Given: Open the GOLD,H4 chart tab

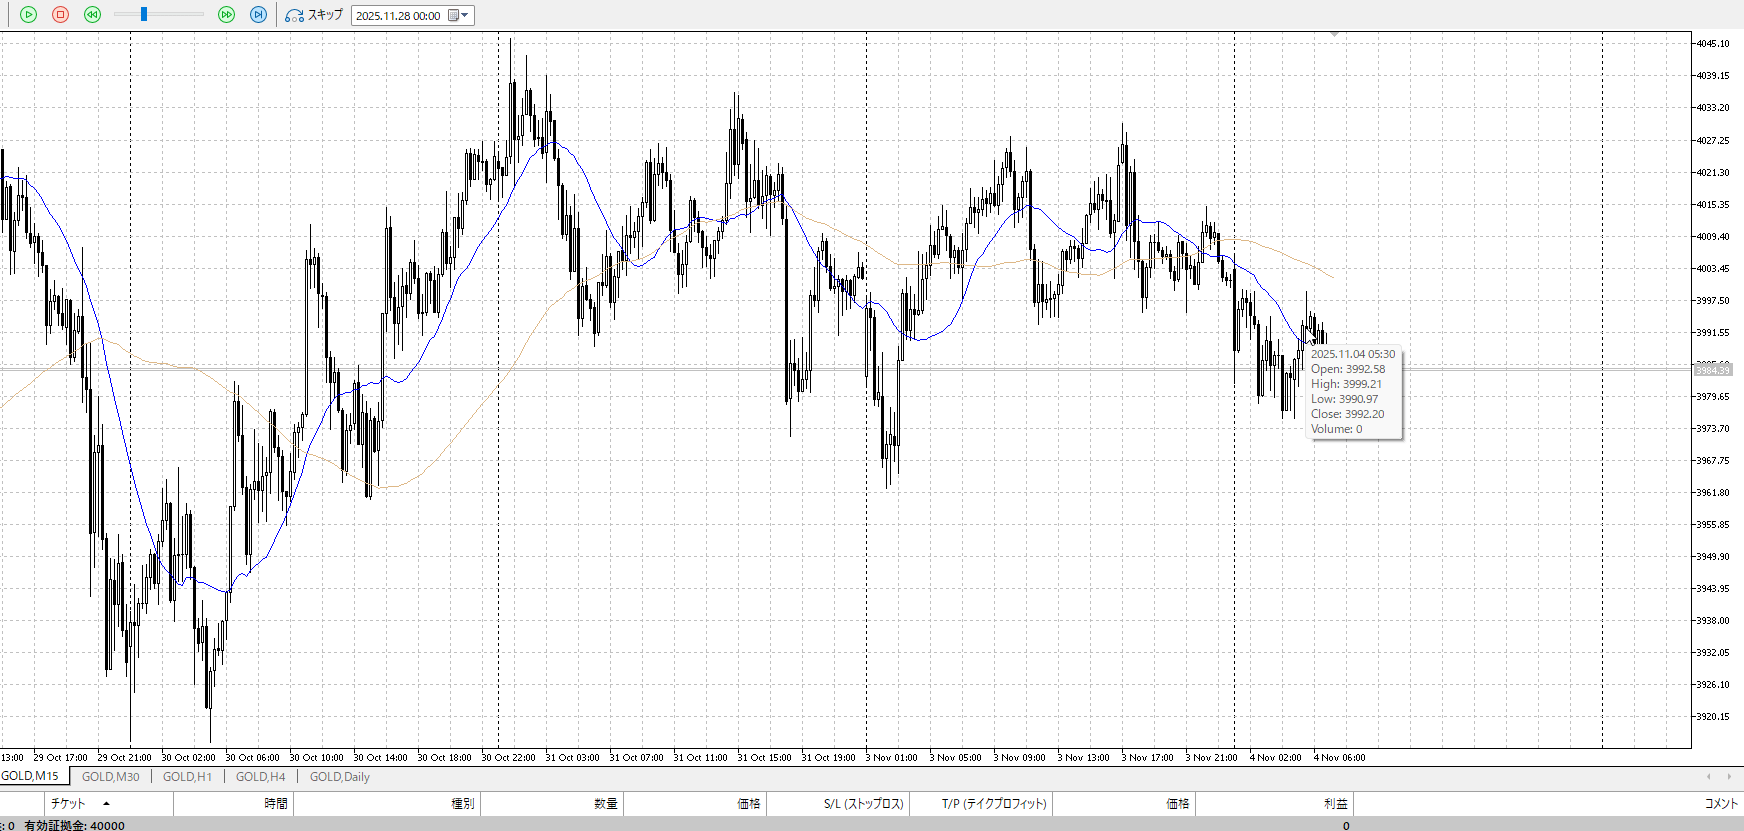Looking at the screenshot, I should pos(260,777).
